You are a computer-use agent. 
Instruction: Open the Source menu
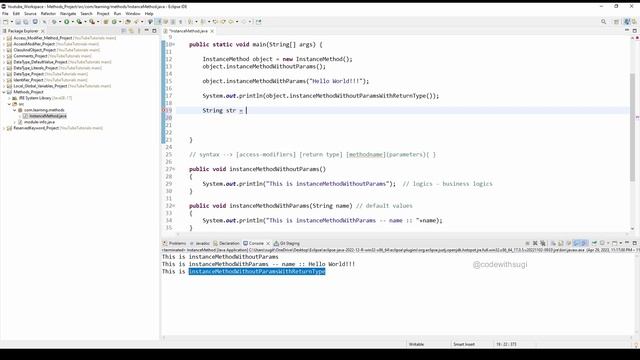coord(30,13)
